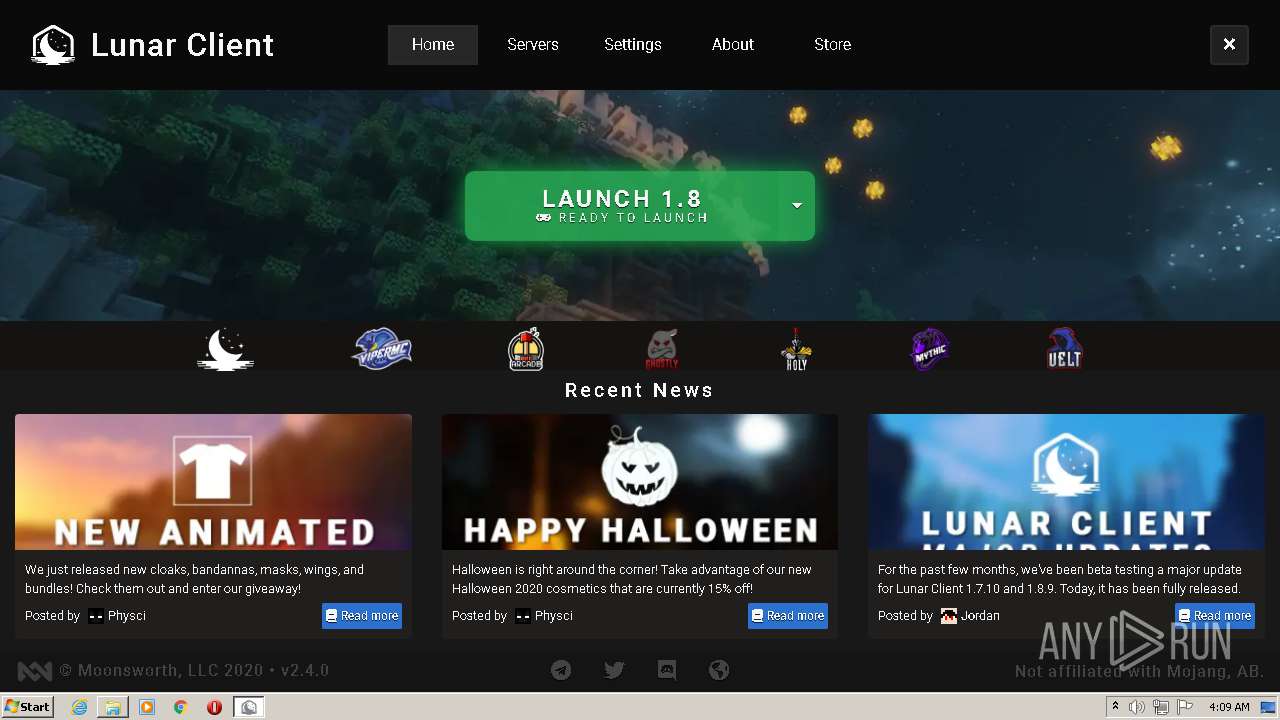Screen dimensions: 1280x720
Task: Read more about Halloween cosmetics sale
Action: (x=788, y=616)
